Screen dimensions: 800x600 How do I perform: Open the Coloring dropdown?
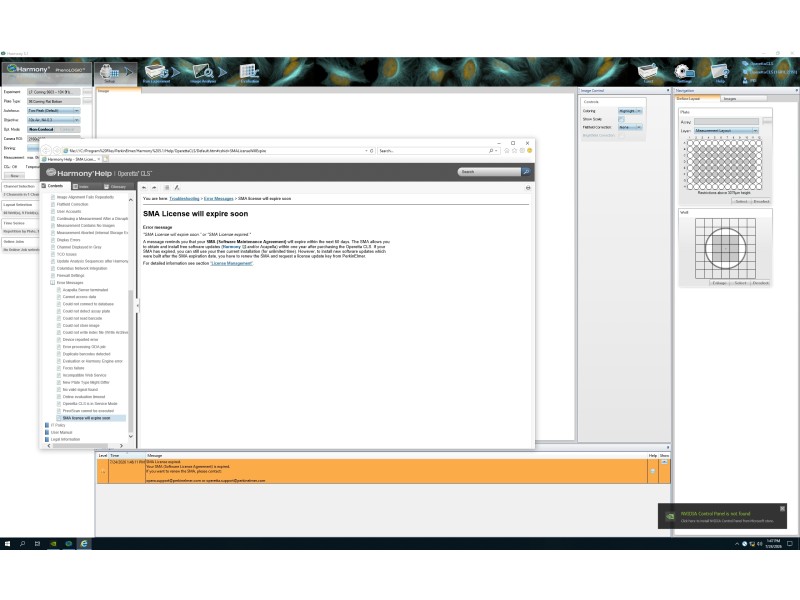coord(631,111)
